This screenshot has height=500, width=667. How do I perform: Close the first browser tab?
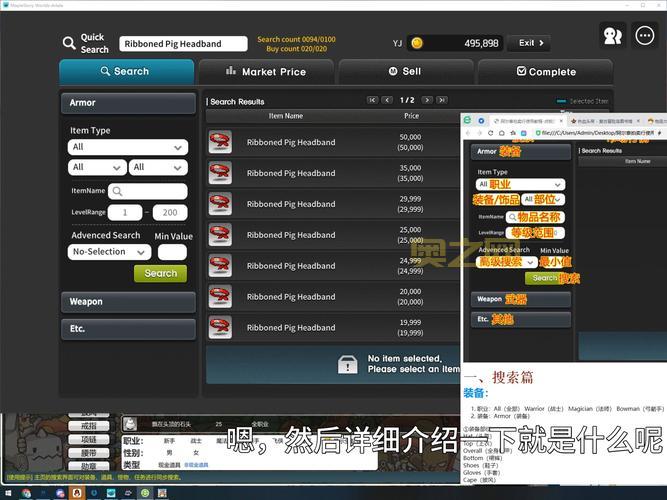(561, 121)
